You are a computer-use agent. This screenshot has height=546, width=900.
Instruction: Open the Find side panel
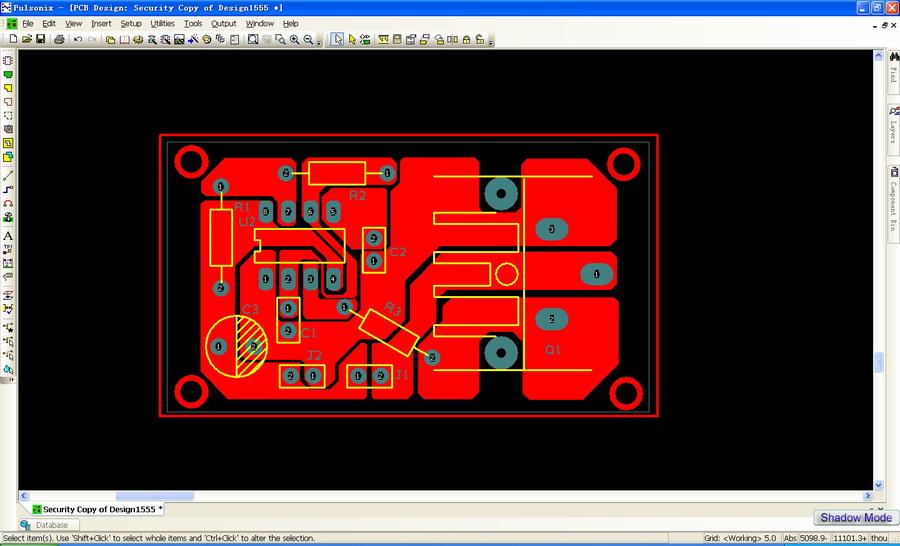tap(894, 68)
